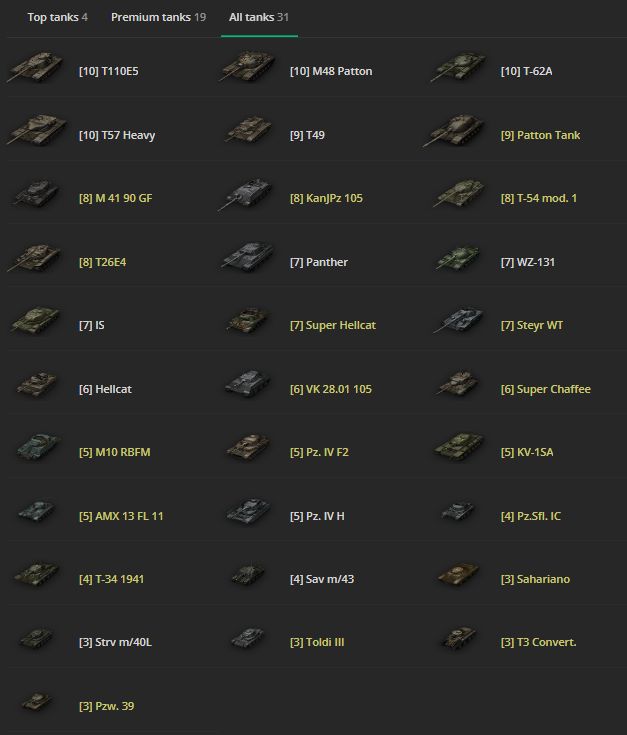The height and width of the screenshot is (735, 627).
Task: Click the T49 tank icon
Action: pyautogui.click(x=248, y=129)
